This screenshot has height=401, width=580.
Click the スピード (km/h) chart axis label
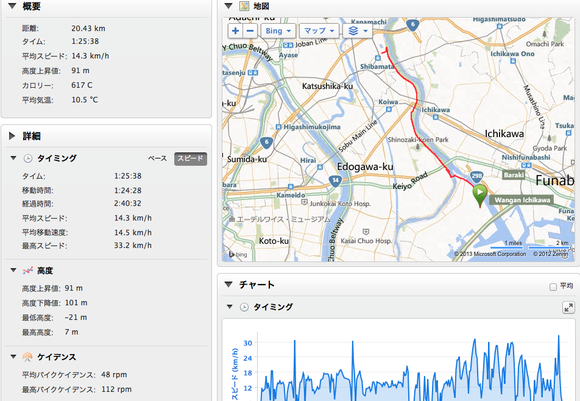235,374
